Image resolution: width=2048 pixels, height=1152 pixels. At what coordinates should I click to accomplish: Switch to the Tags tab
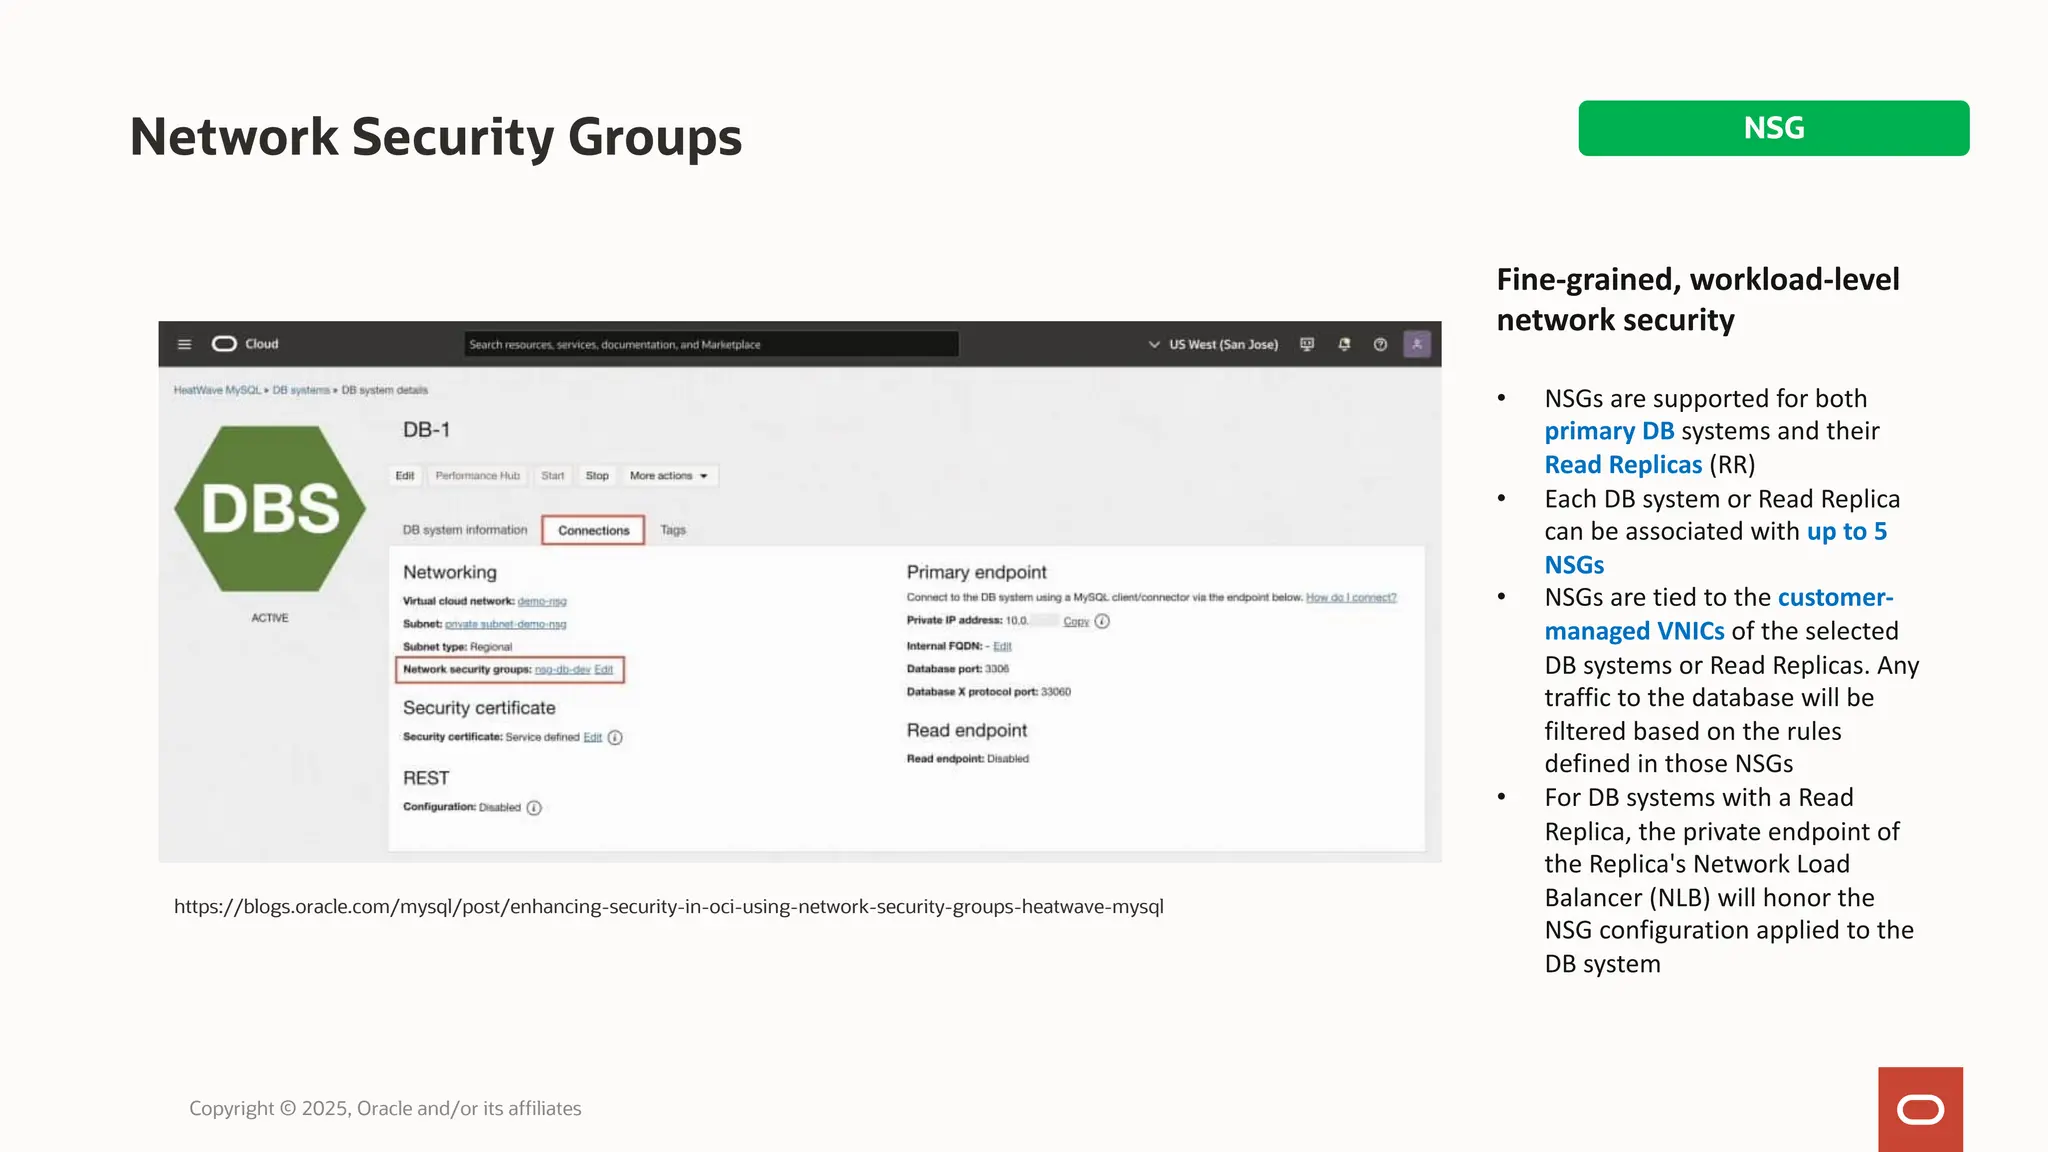(x=673, y=530)
